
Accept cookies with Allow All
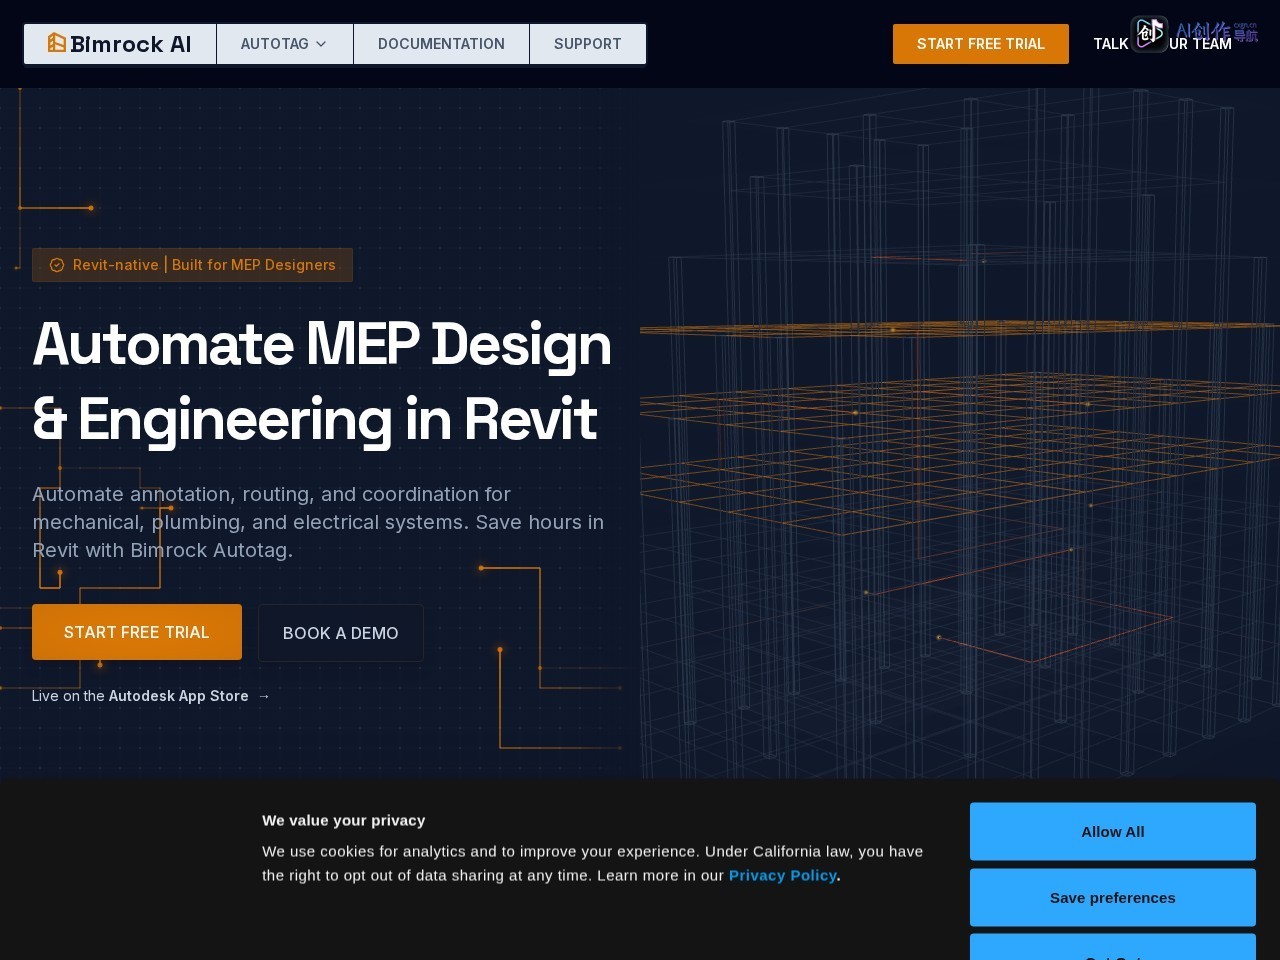[x=1113, y=831]
